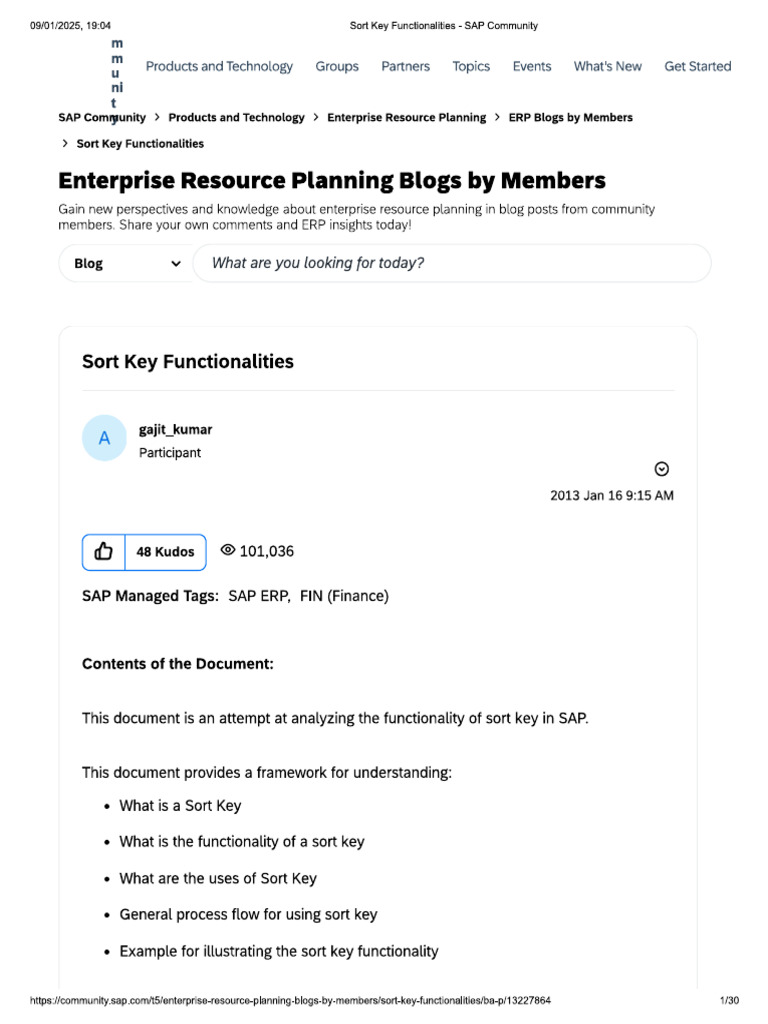This screenshot has width=768, height=1024.
Task: Select Get Started in navigation
Action: click(x=697, y=66)
